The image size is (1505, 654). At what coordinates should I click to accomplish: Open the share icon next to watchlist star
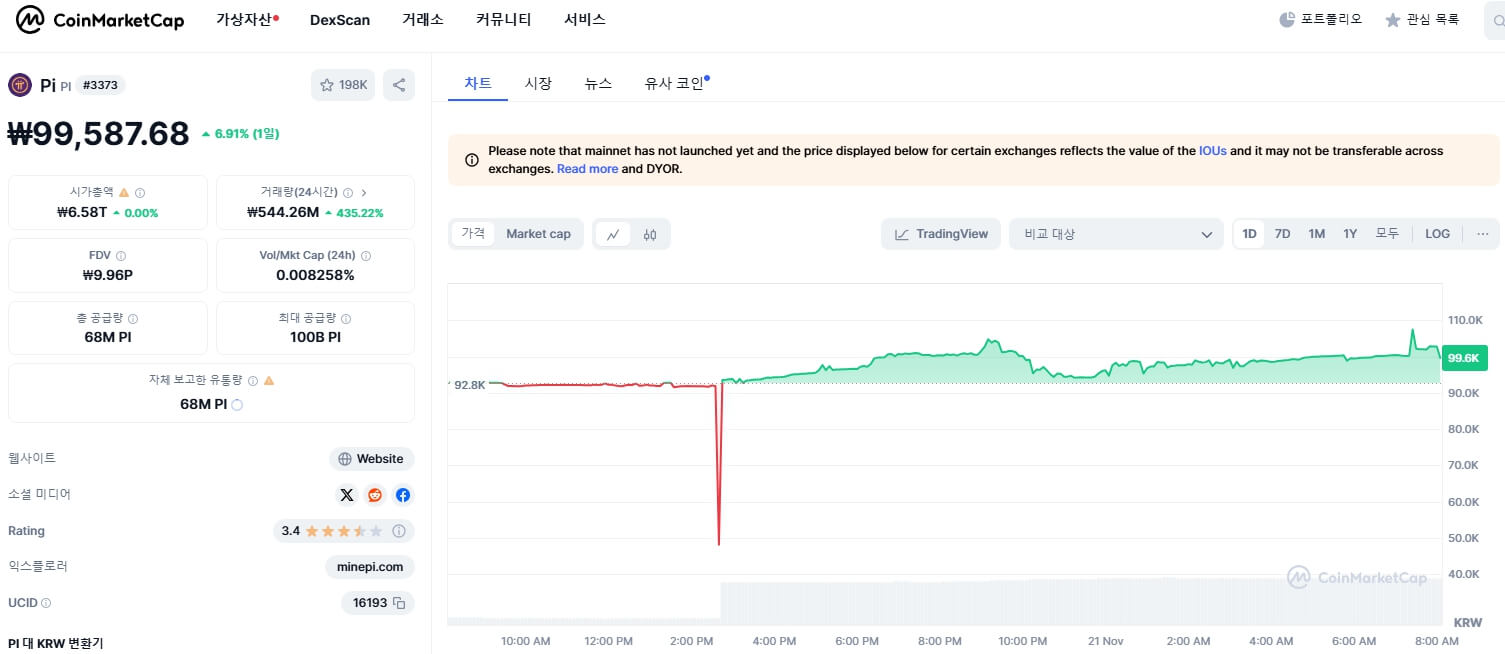[x=398, y=84]
